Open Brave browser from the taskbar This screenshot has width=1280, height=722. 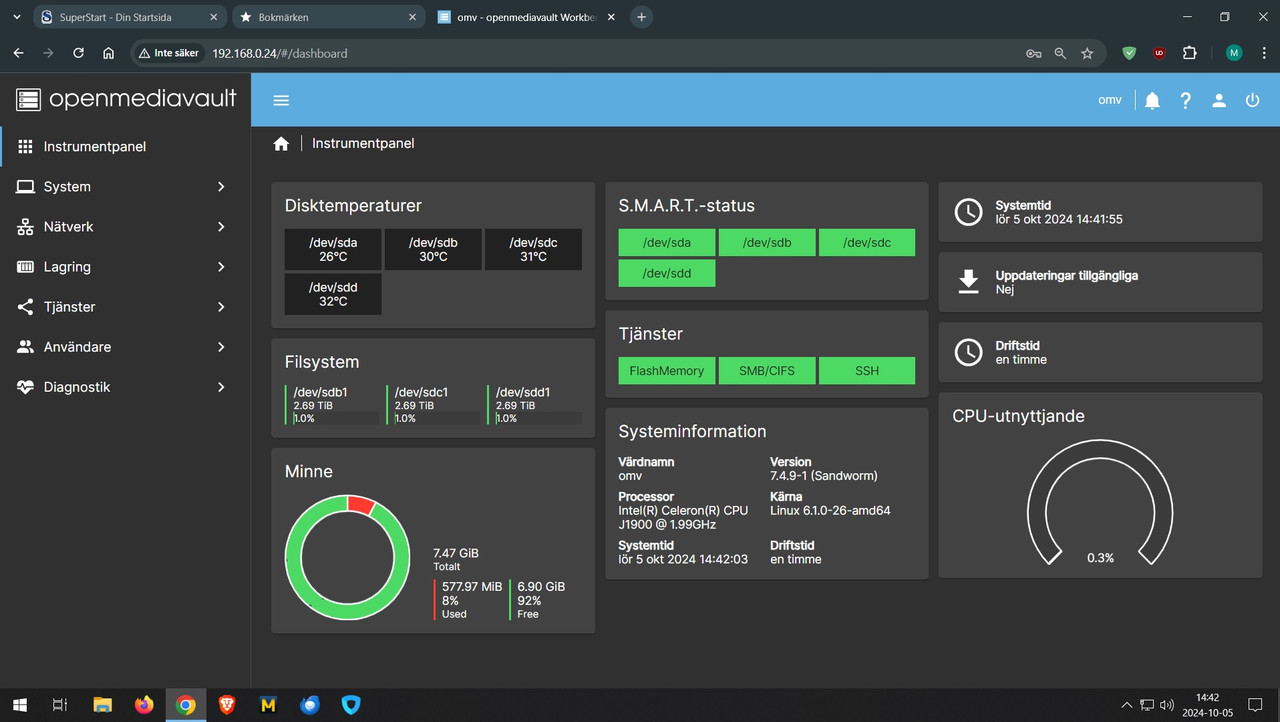227,705
